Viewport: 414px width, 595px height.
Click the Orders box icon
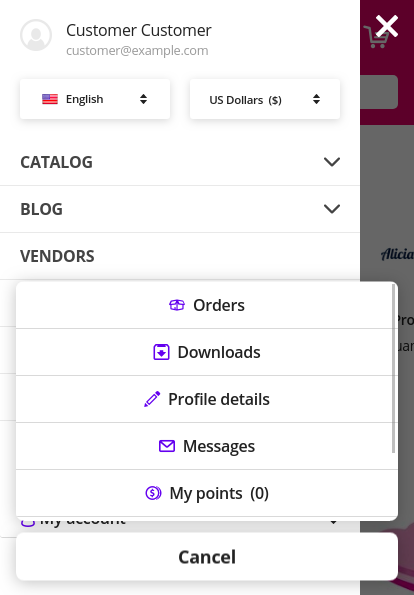tap(177, 305)
